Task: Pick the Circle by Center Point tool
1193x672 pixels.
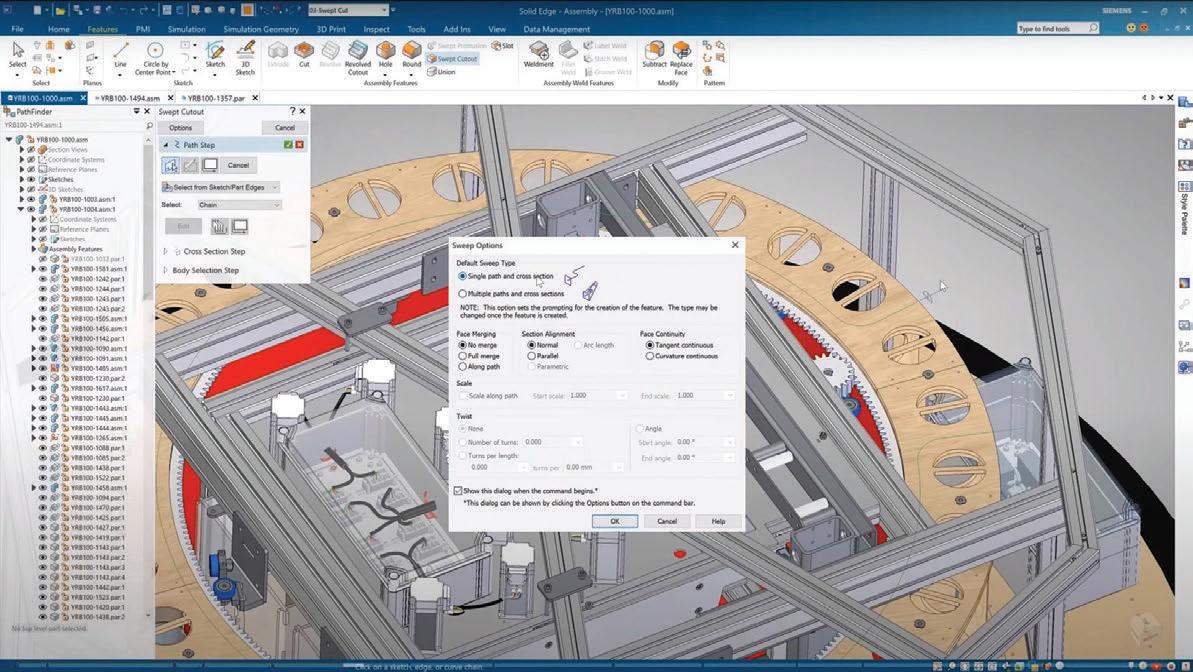Action: [x=154, y=58]
